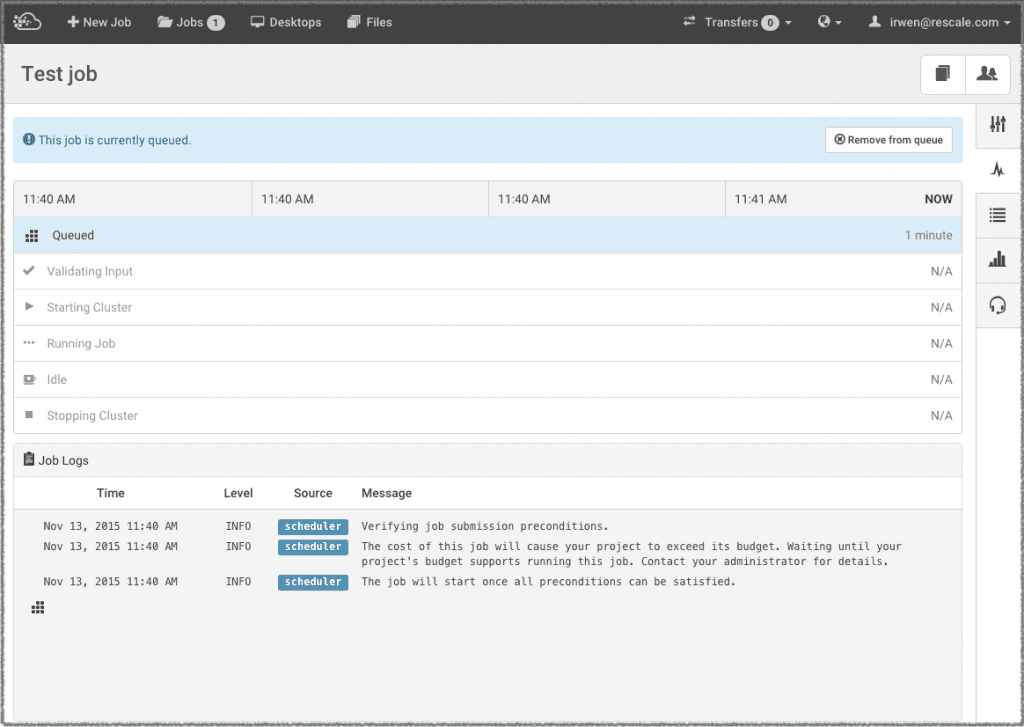Click the Validating Input status row
This screenshot has height=727, width=1024.
click(x=487, y=271)
